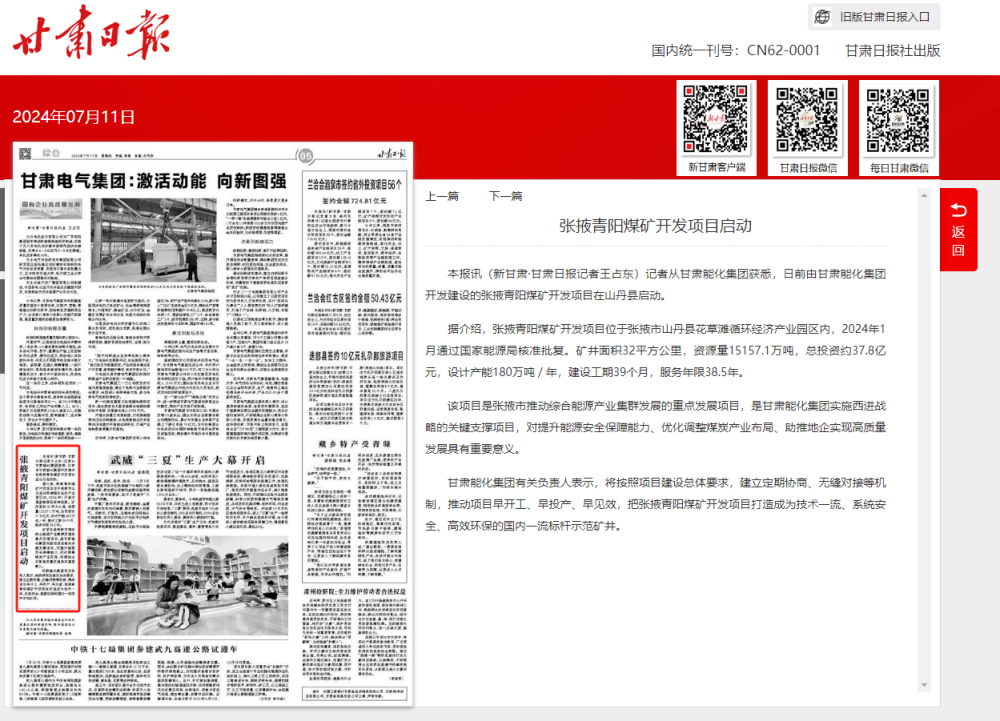Click the globe icon beside 旧版甘肃日报入口
Screen dimensions: 1000x721
(x=822, y=17)
